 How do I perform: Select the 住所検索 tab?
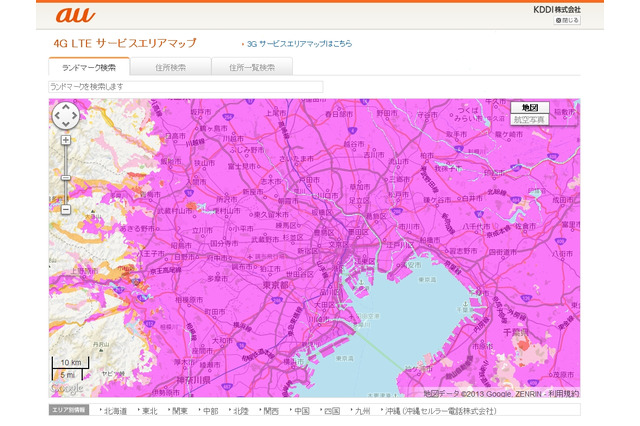(x=171, y=67)
